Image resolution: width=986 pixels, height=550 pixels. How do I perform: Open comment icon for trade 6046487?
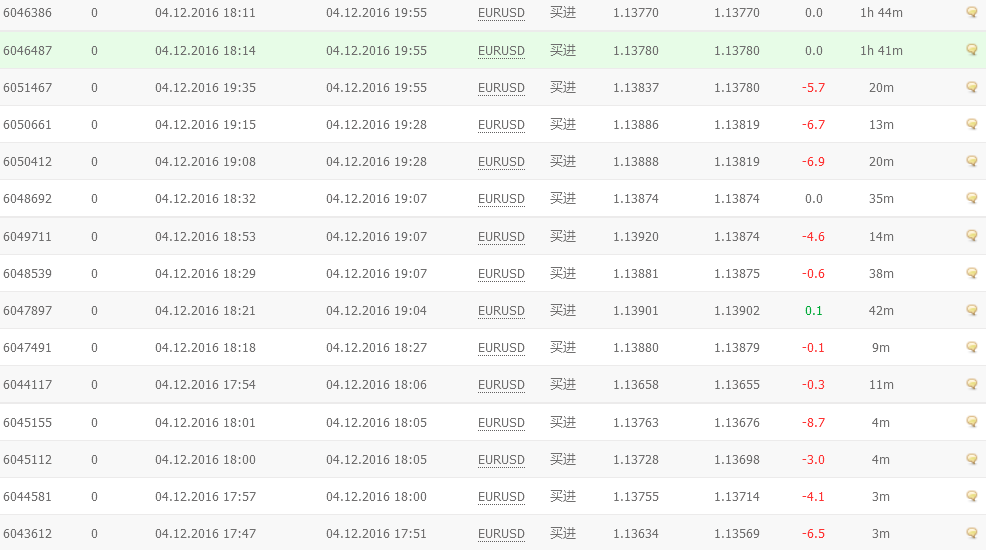point(972,50)
